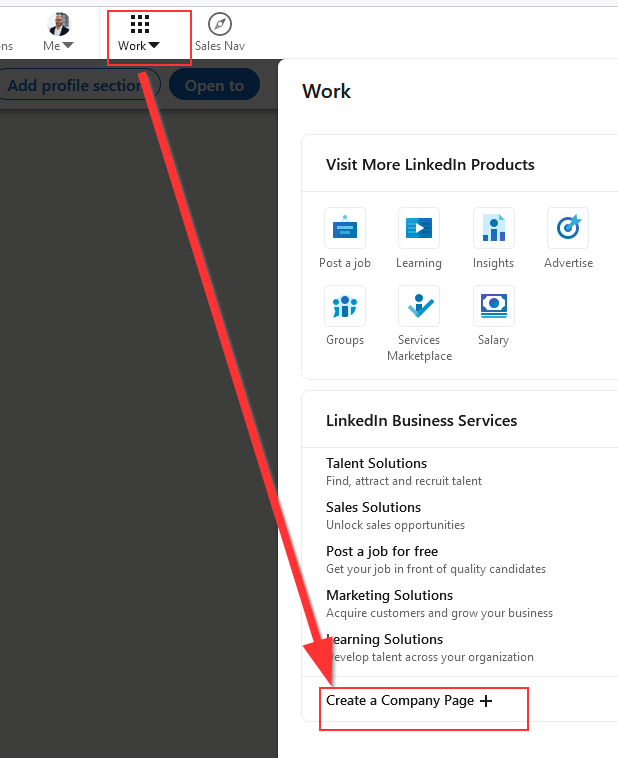Select Sales Solutions link
The height and width of the screenshot is (758, 618).
point(373,507)
